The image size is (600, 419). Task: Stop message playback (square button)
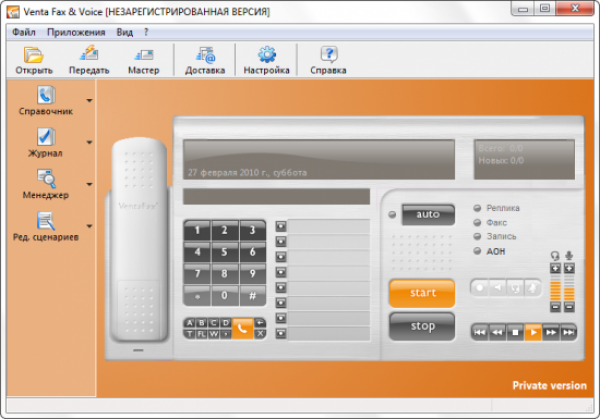tap(515, 332)
